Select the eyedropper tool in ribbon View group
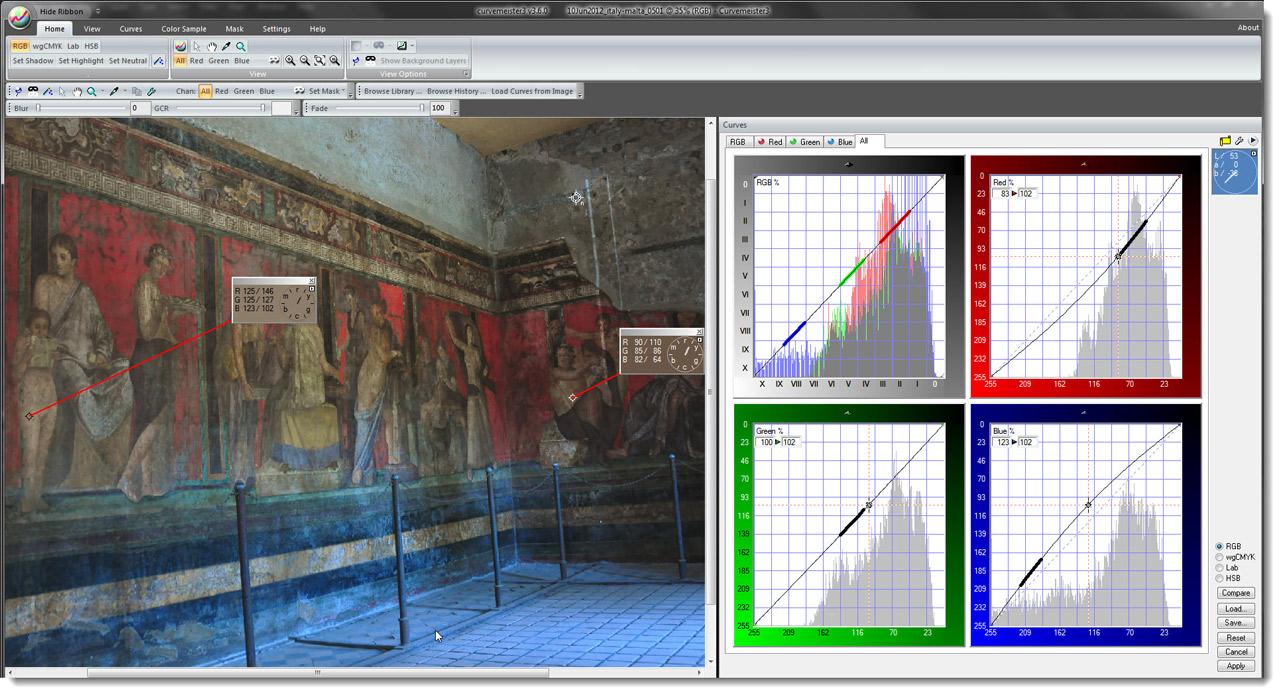The height and width of the screenshot is (694, 1280). (226, 46)
